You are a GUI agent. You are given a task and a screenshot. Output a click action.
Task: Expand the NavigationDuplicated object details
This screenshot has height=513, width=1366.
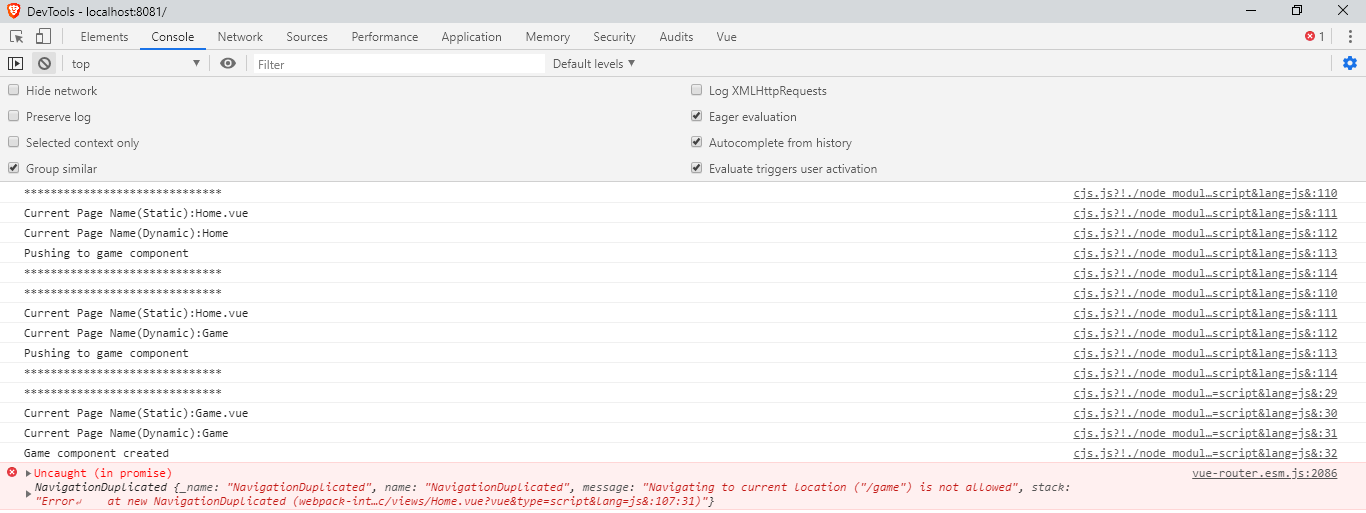coord(29,494)
